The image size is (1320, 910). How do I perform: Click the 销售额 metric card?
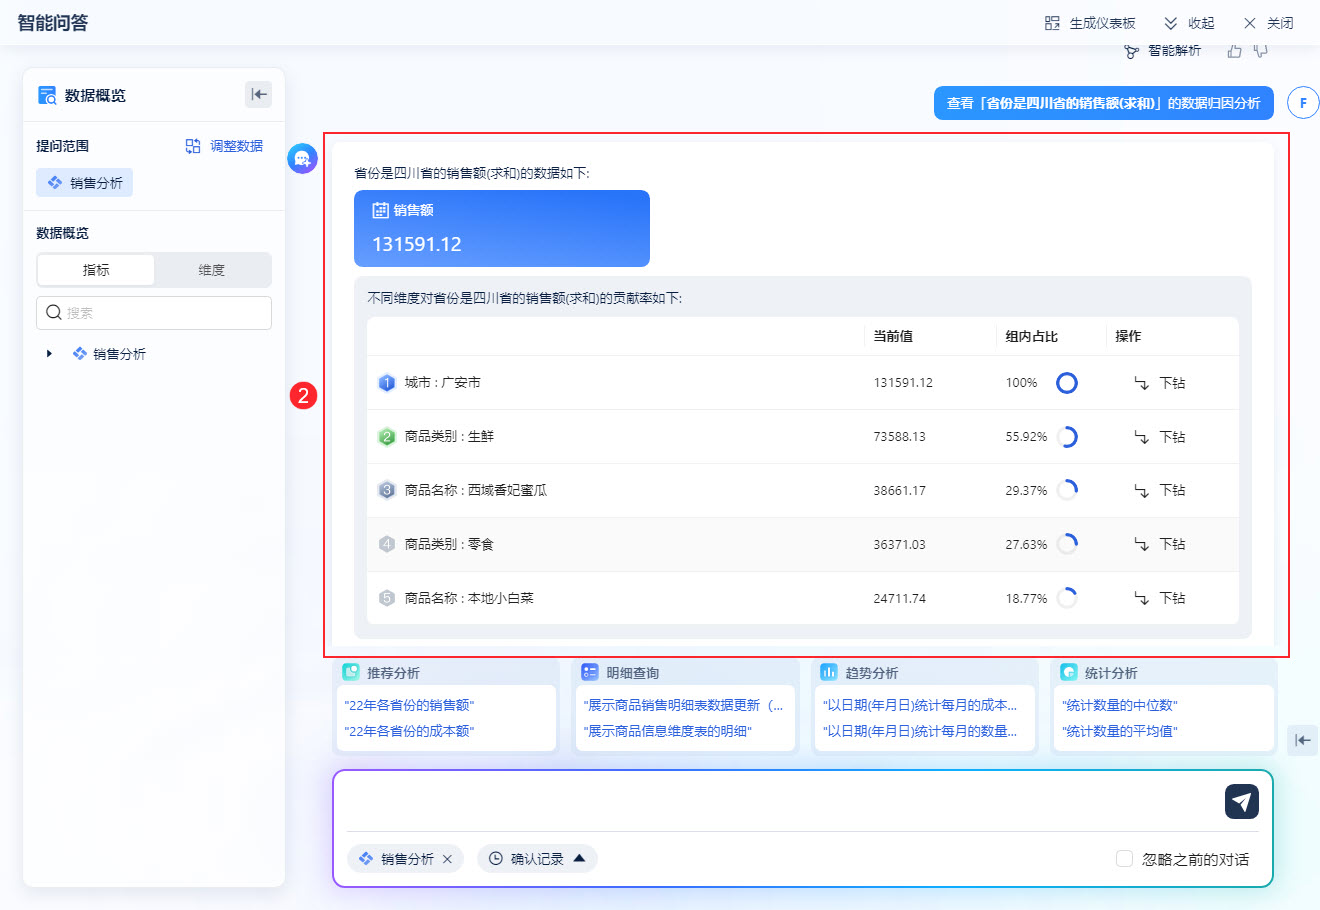pos(502,229)
